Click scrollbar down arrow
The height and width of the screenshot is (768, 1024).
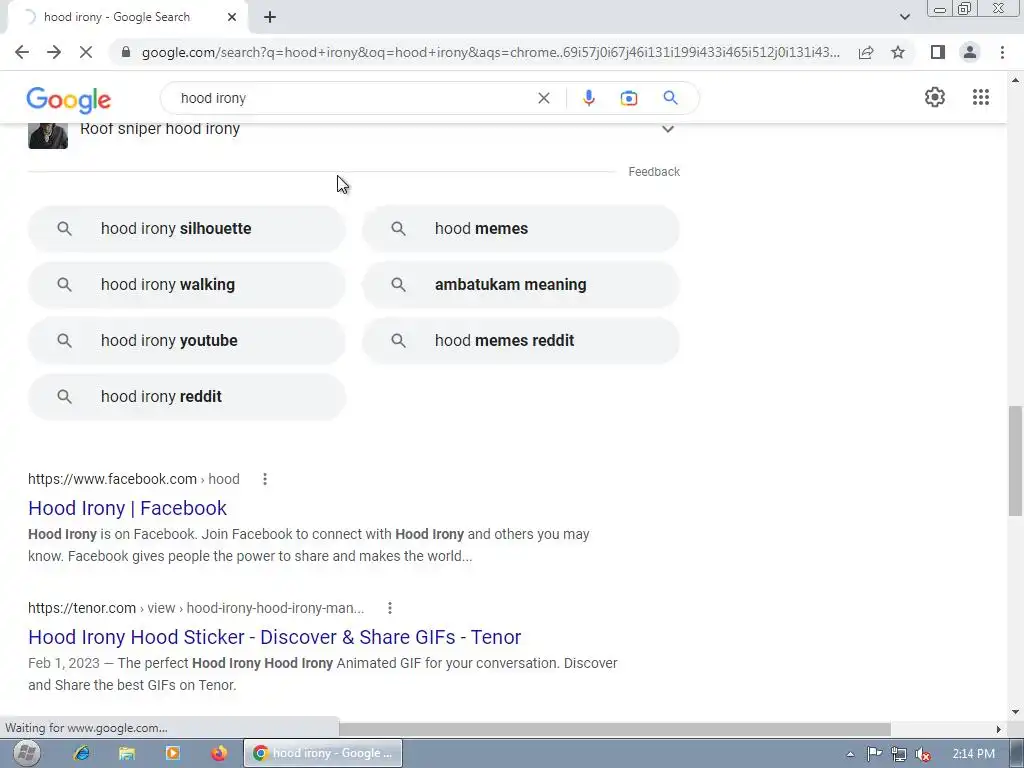pos(1015,712)
